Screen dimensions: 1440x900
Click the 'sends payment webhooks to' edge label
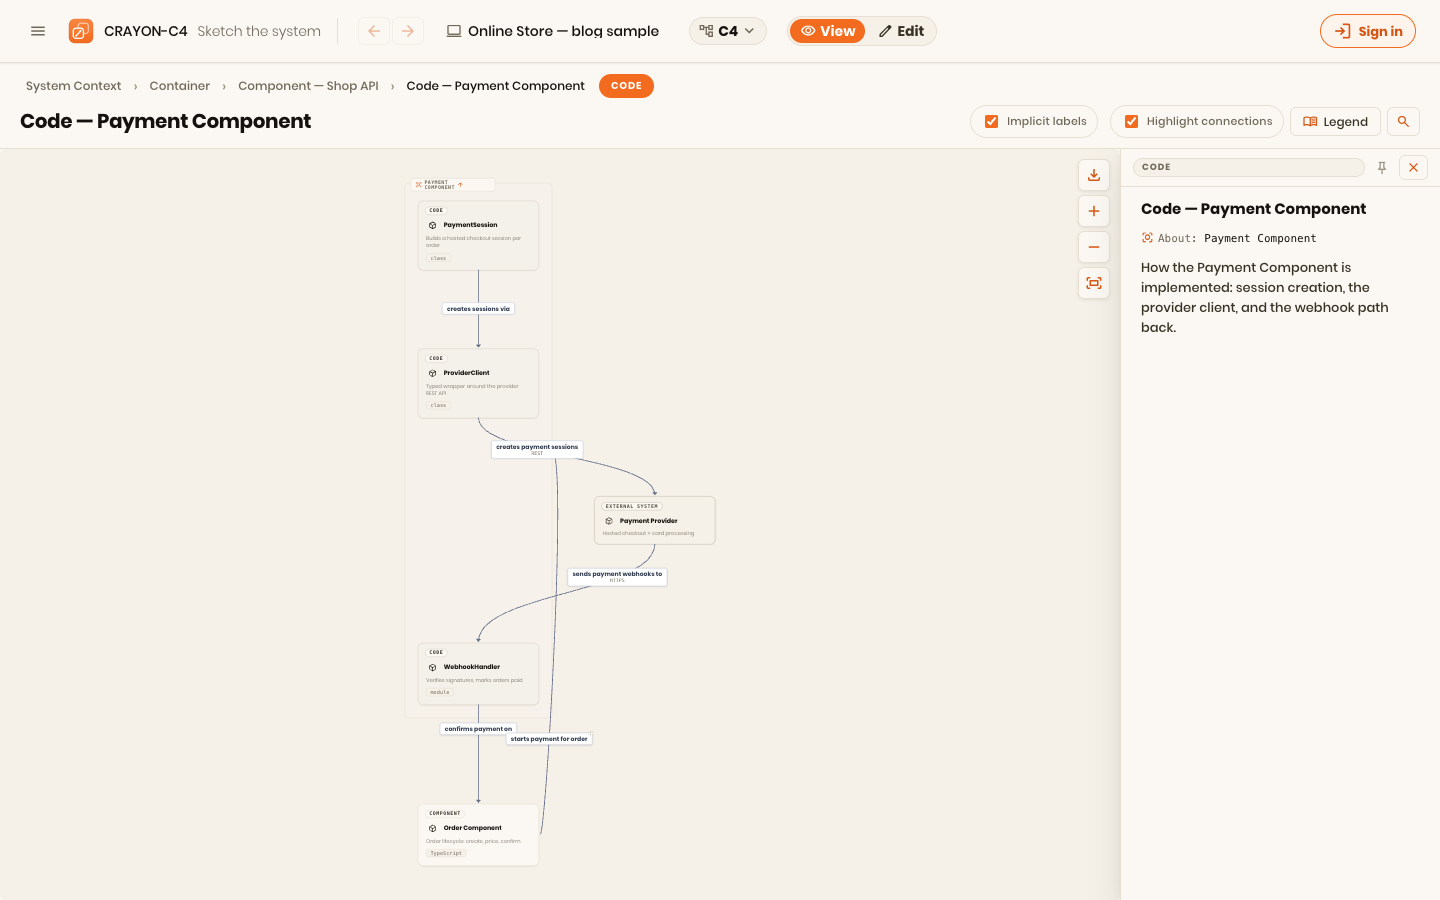617,576
